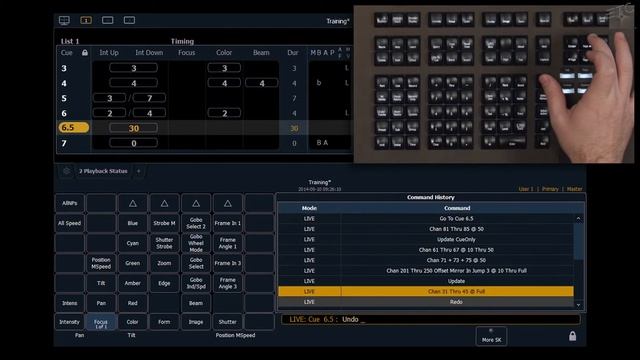Select the Cyan parameter button

coord(133,243)
